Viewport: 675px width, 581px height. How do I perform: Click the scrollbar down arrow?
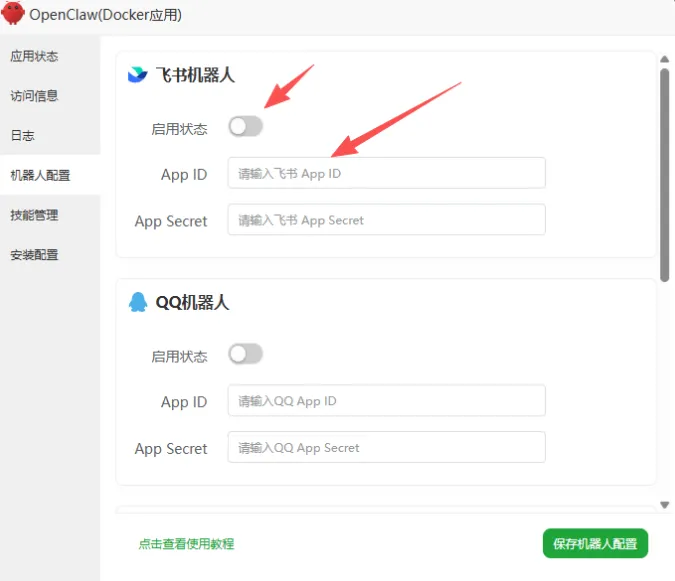tap(665, 505)
